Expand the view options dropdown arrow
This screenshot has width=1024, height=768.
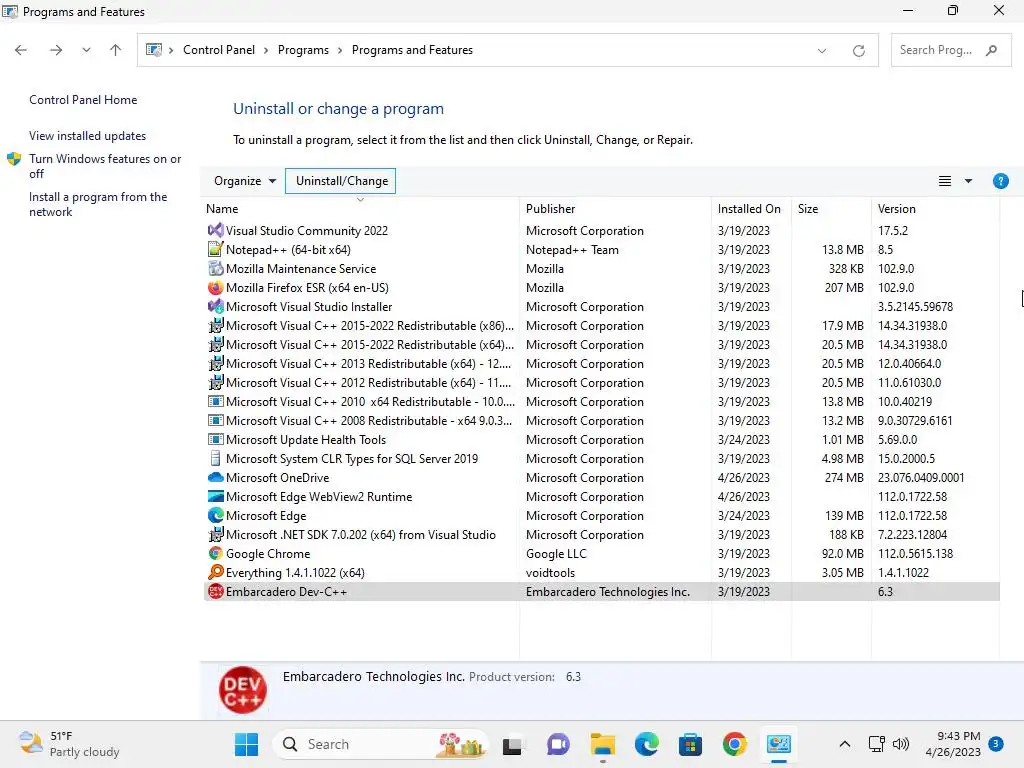(x=968, y=181)
